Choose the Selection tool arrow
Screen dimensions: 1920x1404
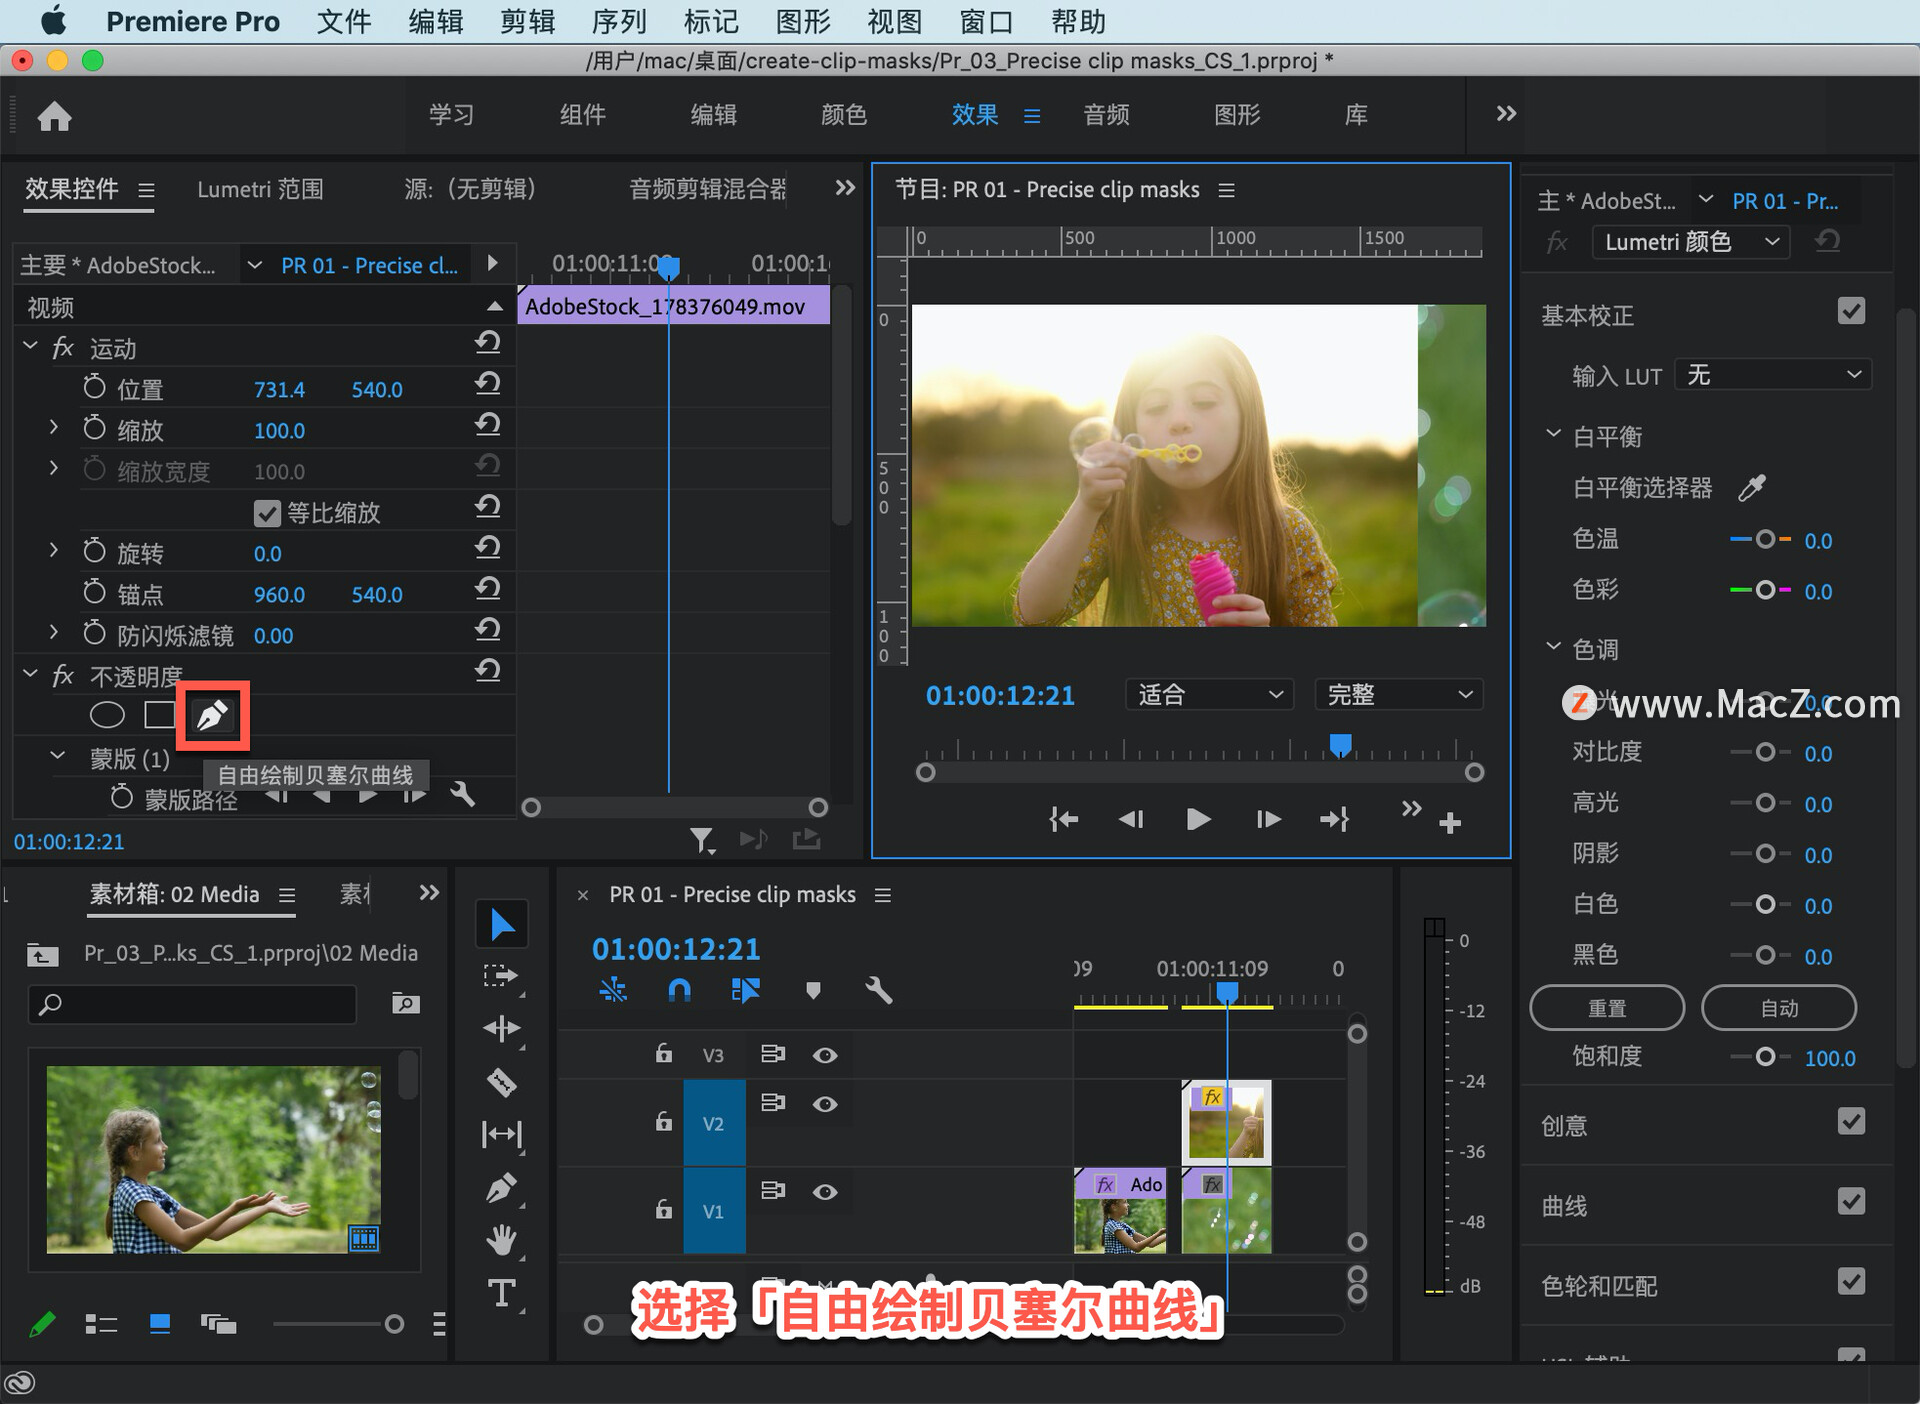click(502, 924)
